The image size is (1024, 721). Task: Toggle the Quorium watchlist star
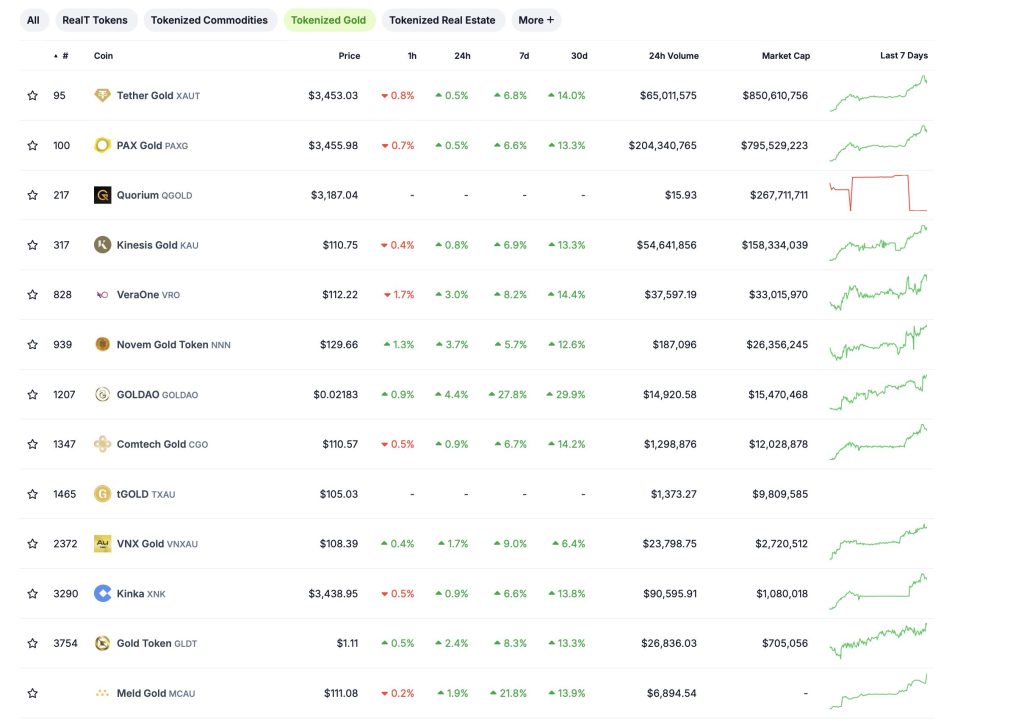click(33, 195)
